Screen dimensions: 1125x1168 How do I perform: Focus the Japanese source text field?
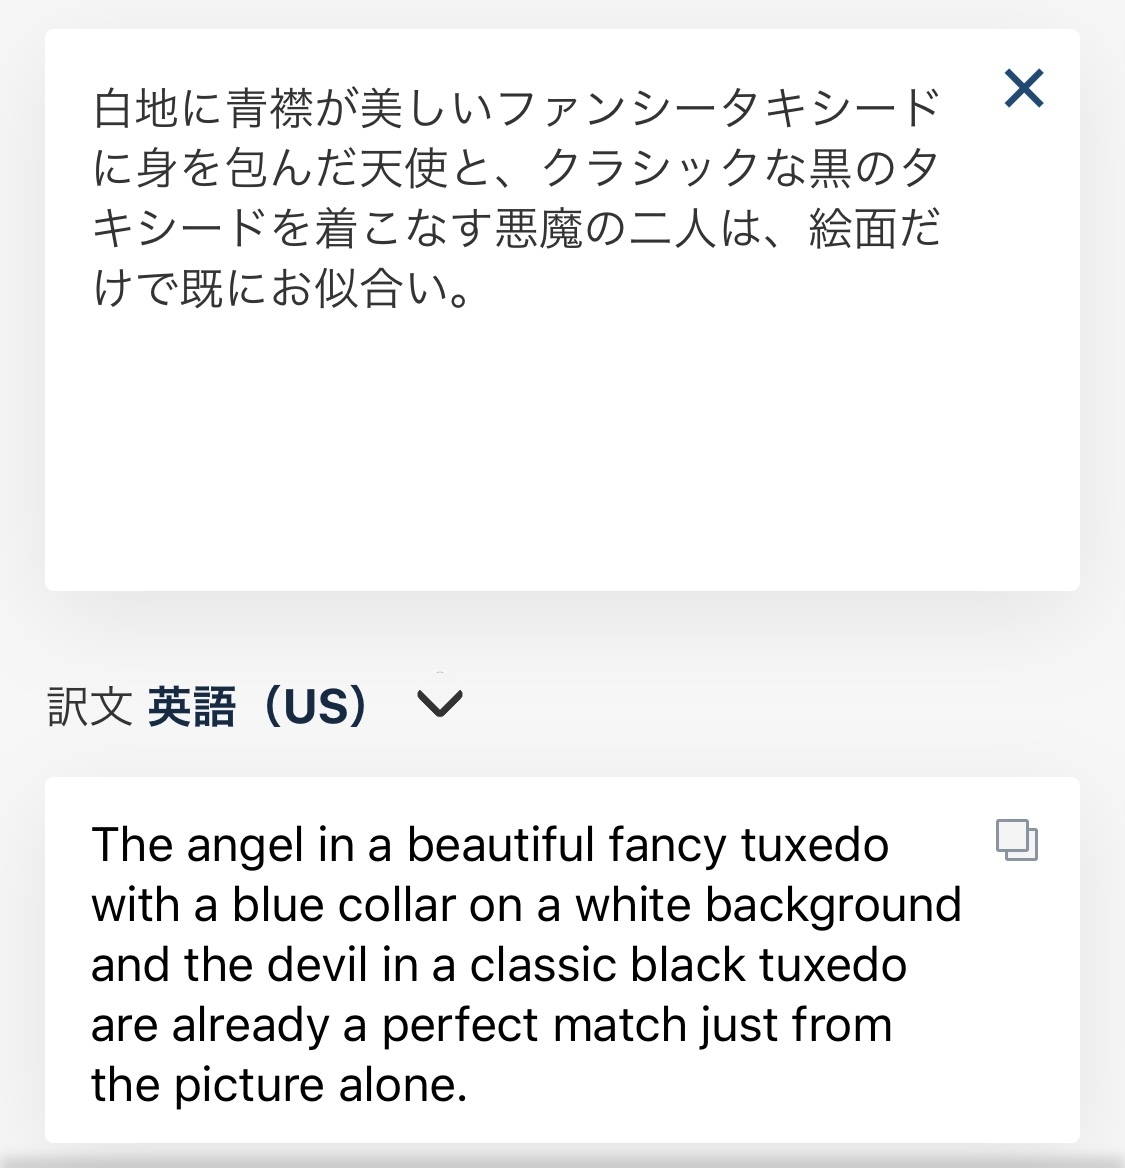pyautogui.click(x=516, y=198)
